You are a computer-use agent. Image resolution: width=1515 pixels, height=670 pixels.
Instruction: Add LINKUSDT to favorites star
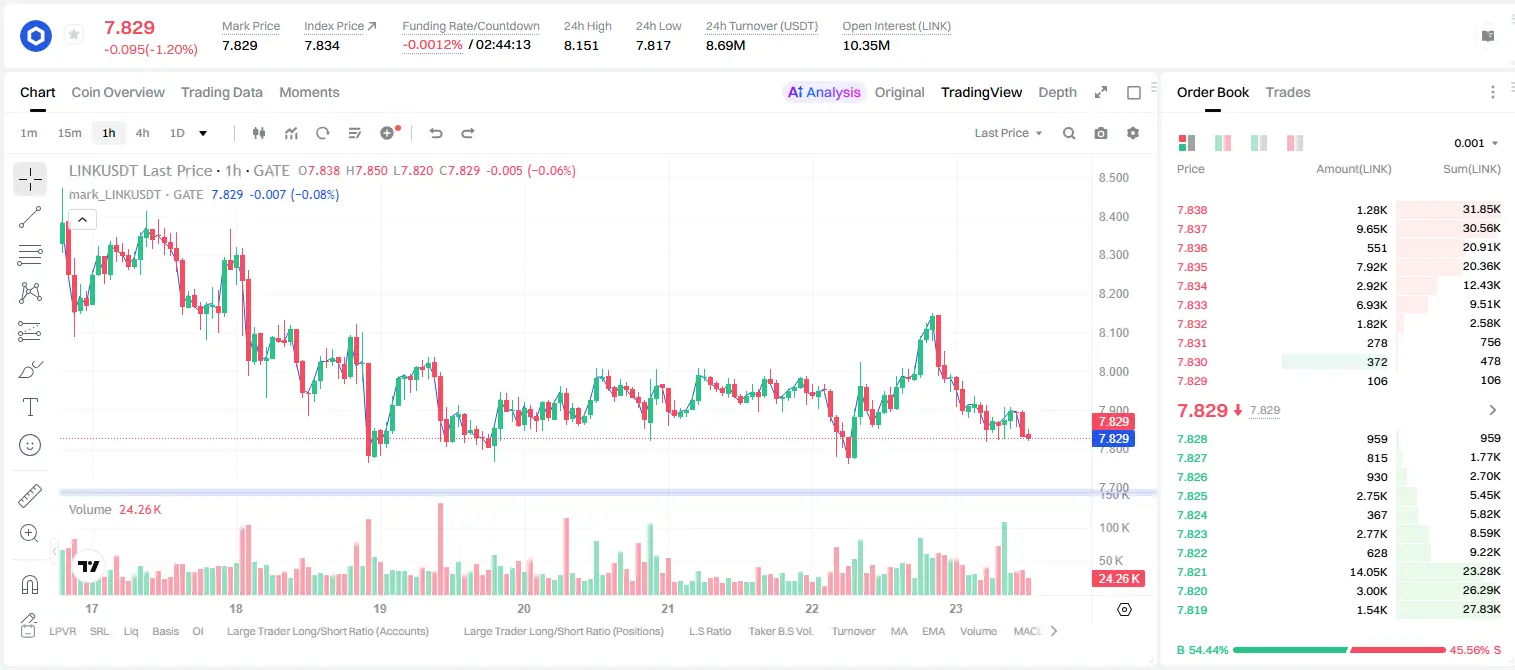pos(74,35)
